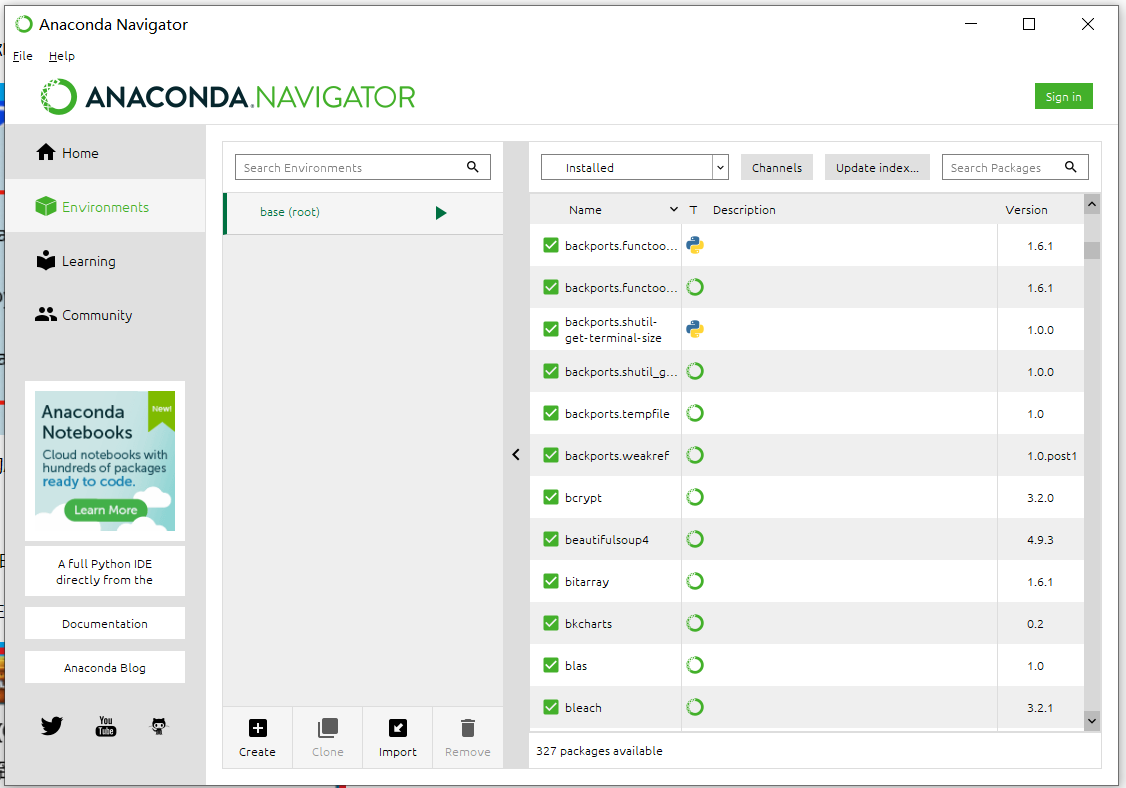The image size is (1126, 788).
Task: Open the GitHub link icon
Action: 159,726
